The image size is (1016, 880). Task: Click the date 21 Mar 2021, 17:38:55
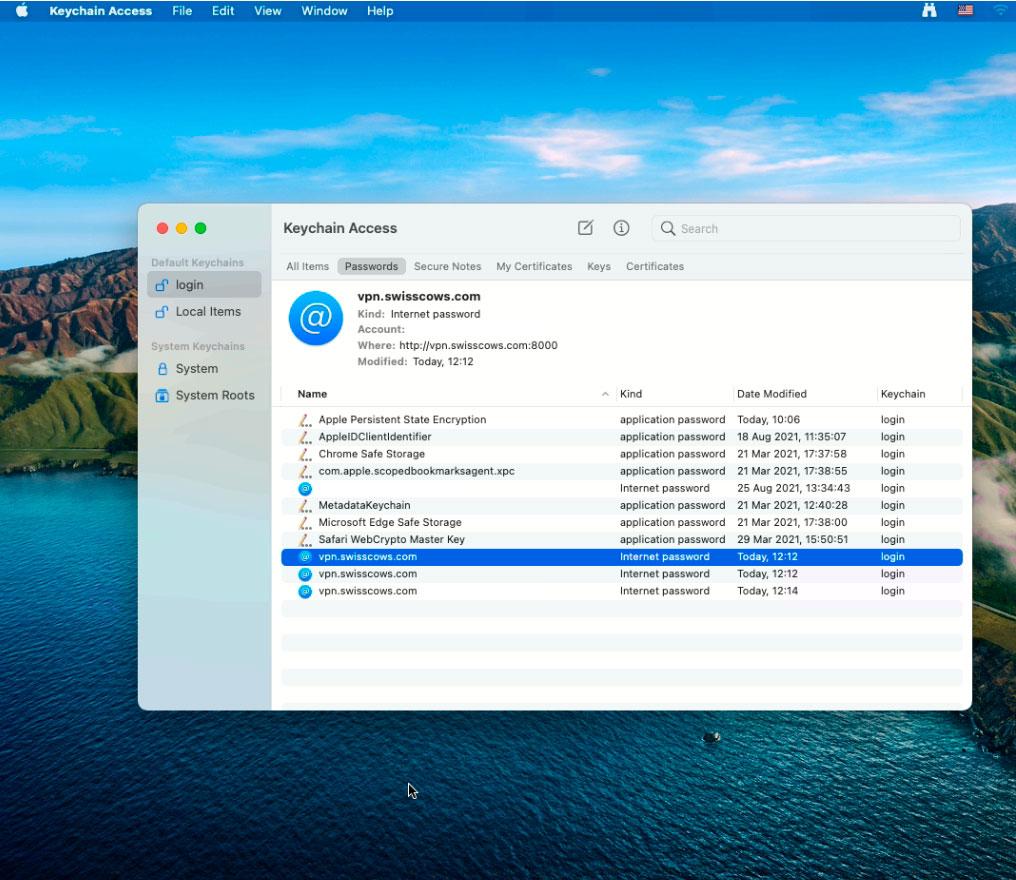pos(792,471)
